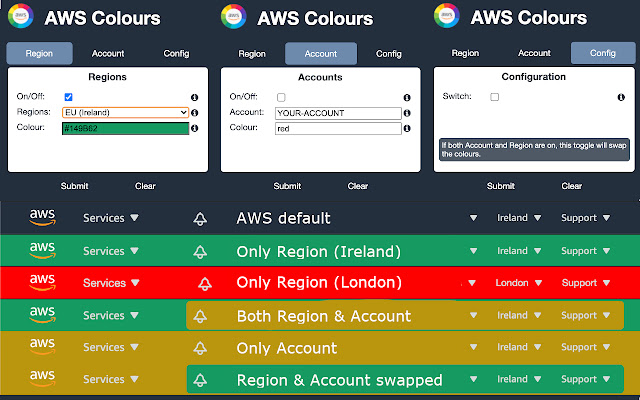The height and width of the screenshot is (400, 640).
Task: Click the info icon beside Switch option
Action: pyautogui.click(x=621, y=97)
